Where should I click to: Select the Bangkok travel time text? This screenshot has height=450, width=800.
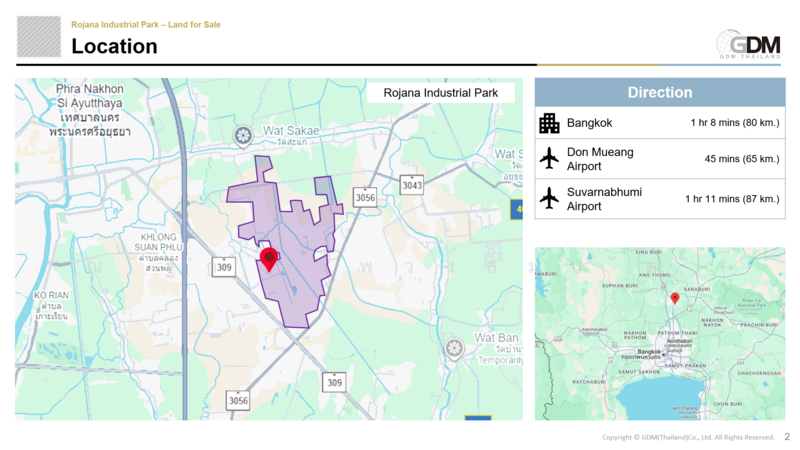[733, 123]
